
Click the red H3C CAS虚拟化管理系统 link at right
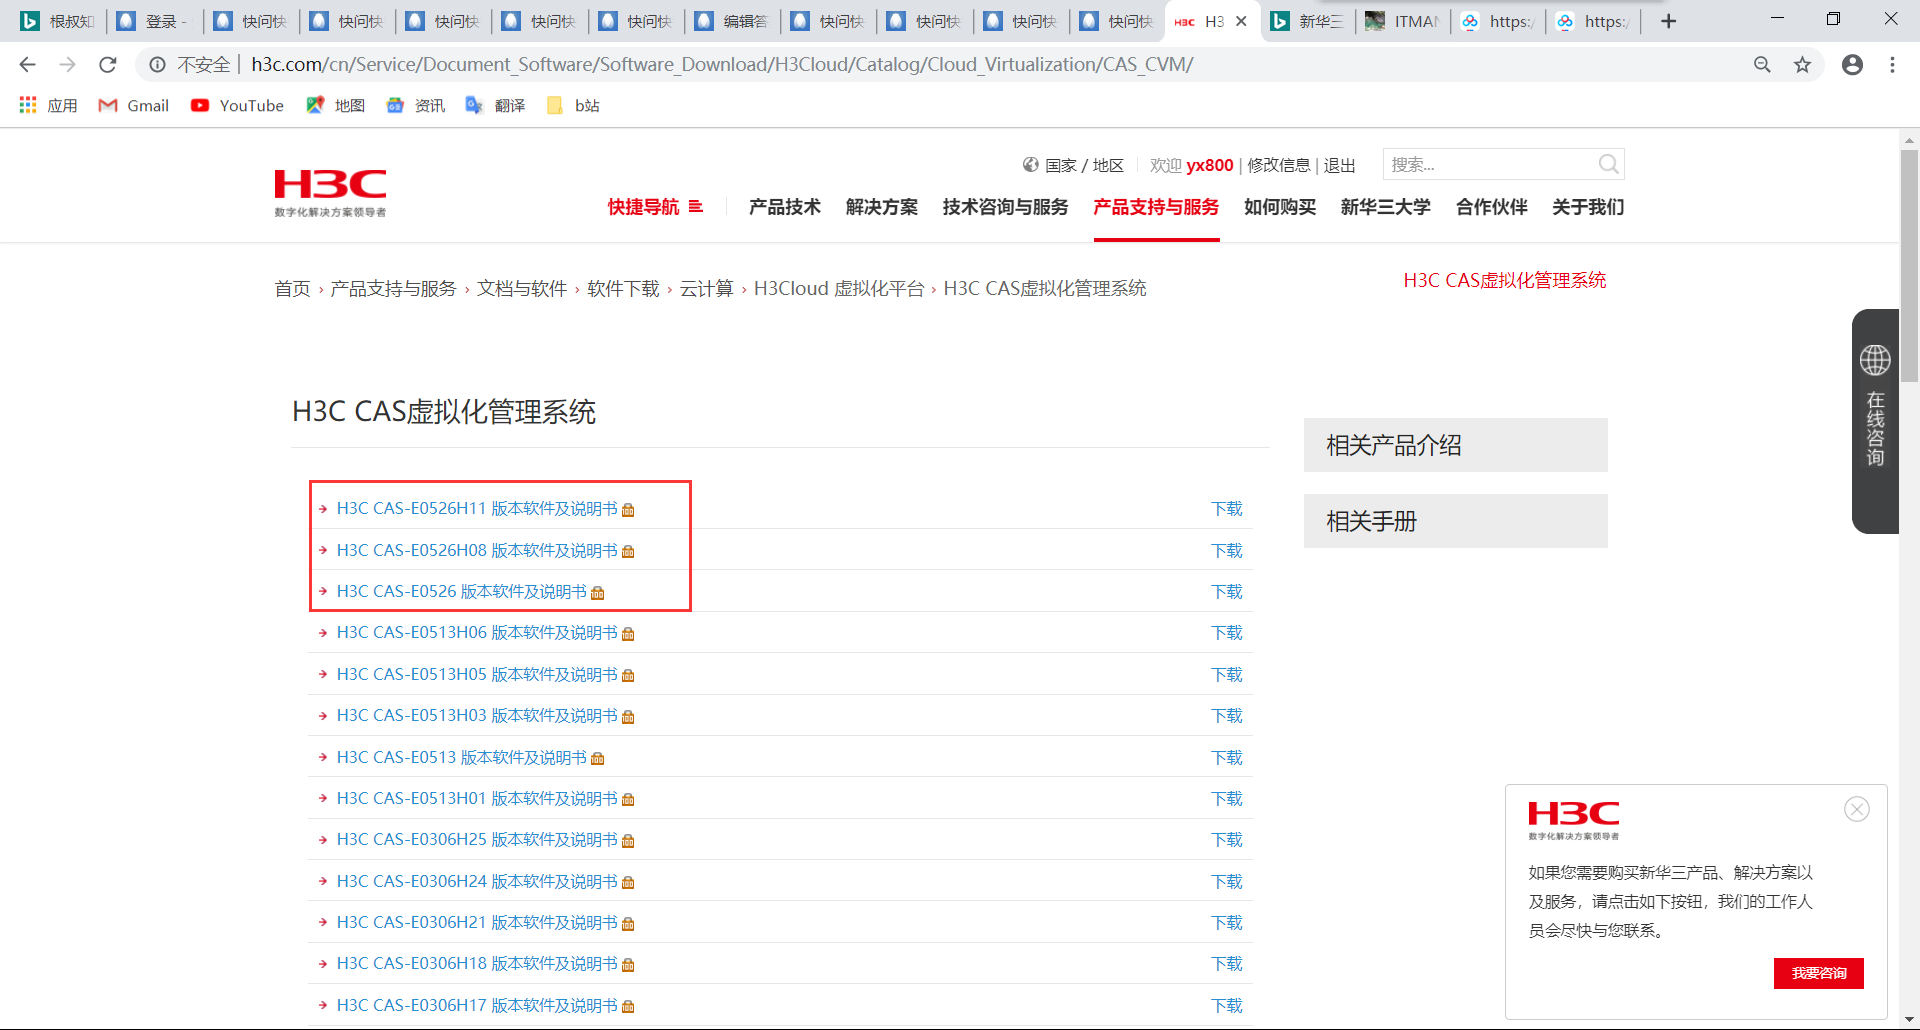(x=1505, y=281)
